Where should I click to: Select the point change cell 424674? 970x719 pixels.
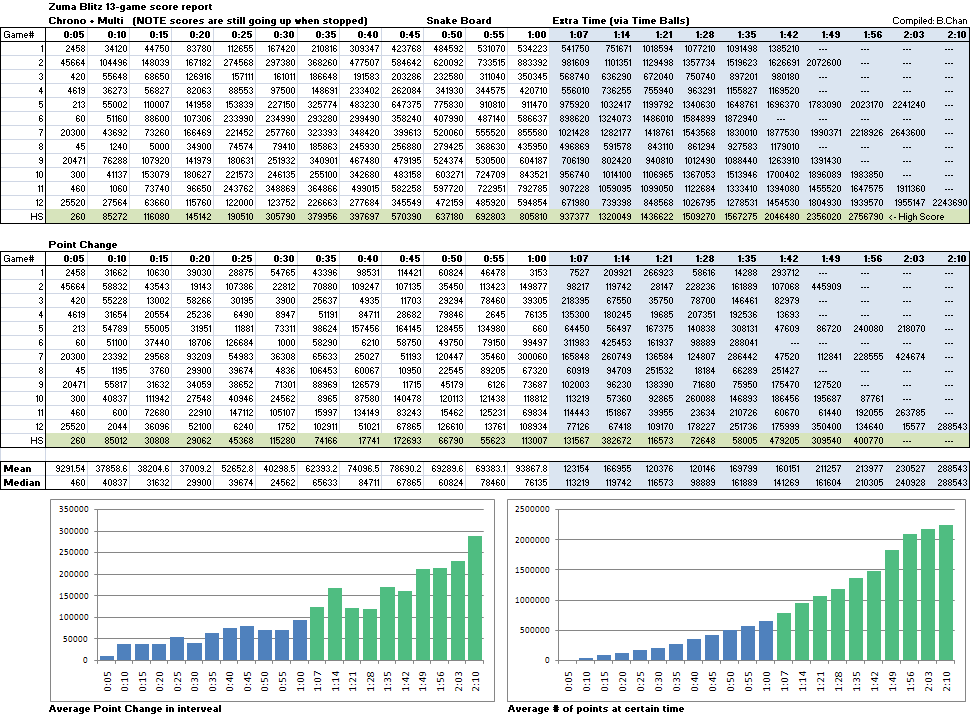(x=910, y=356)
